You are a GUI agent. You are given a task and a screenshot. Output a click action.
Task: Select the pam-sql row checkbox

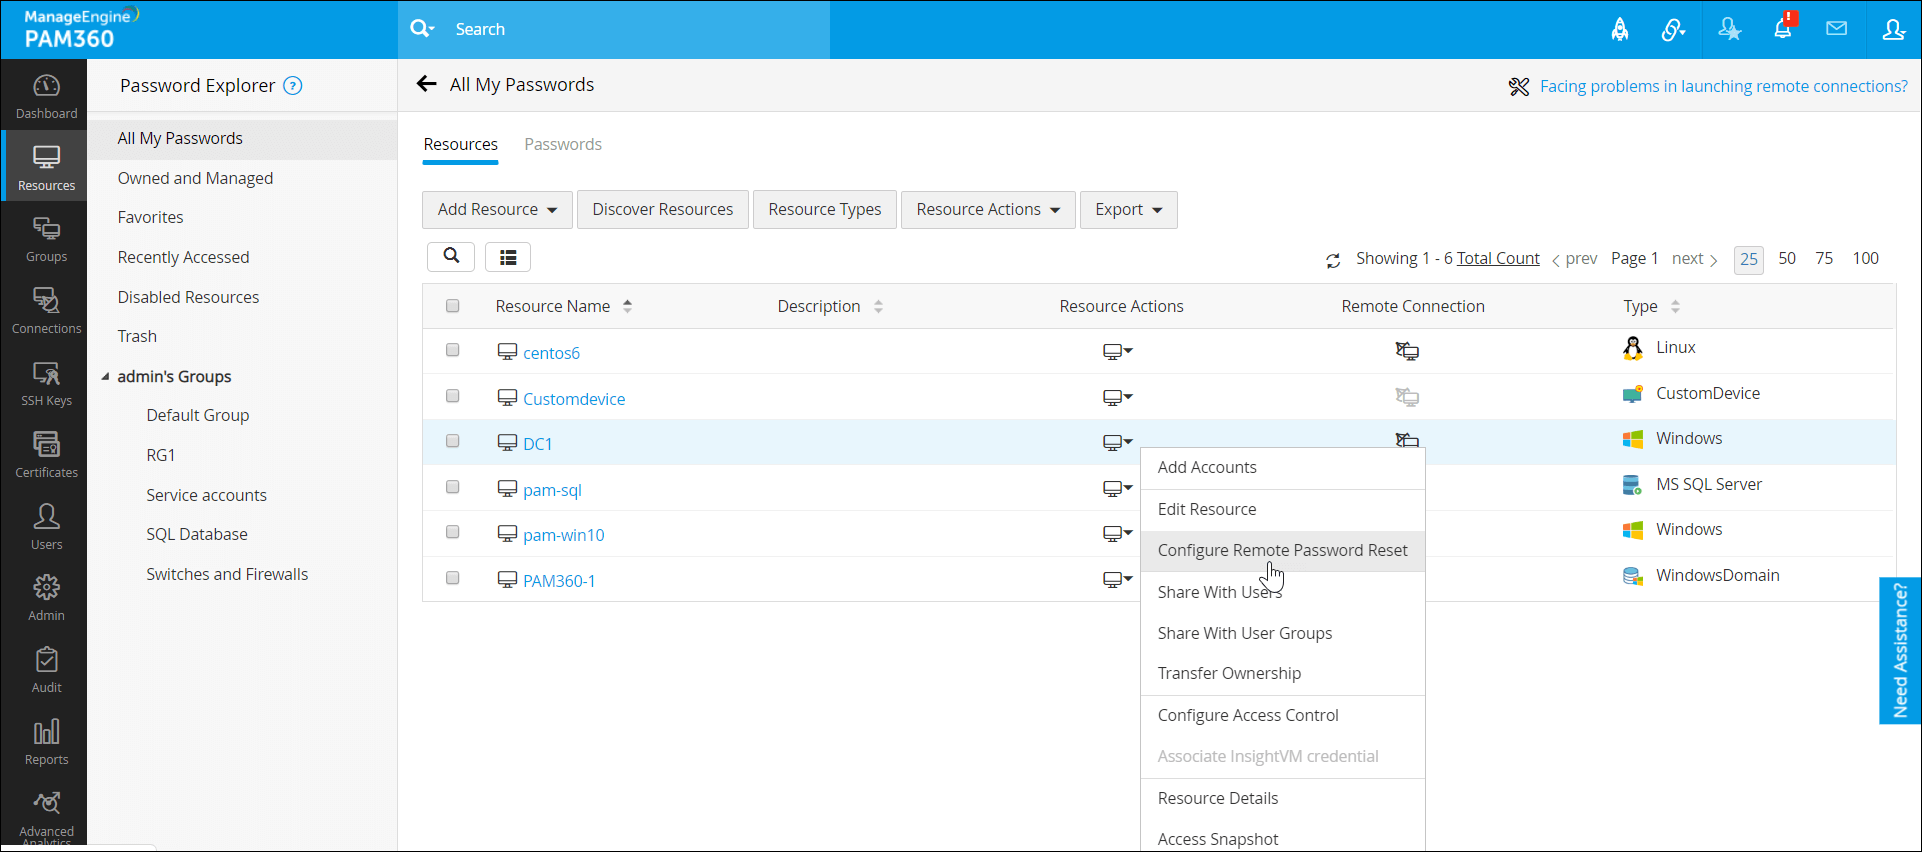(453, 487)
